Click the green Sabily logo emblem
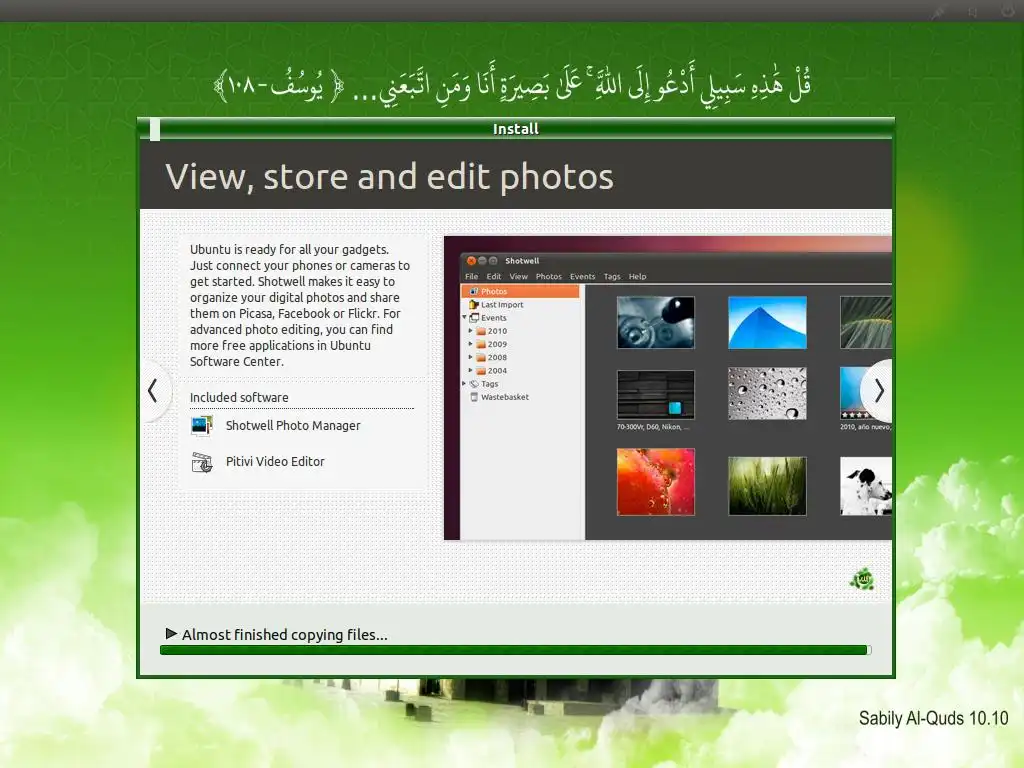Viewport: 1024px width, 768px height. pyautogui.click(x=861, y=579)
